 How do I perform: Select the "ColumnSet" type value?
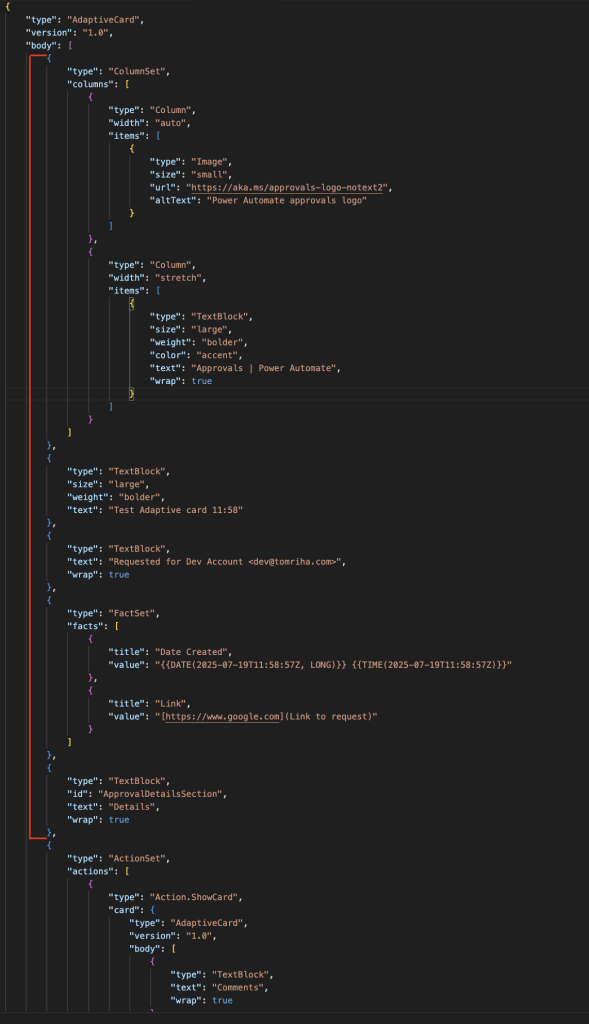[138, 71]
